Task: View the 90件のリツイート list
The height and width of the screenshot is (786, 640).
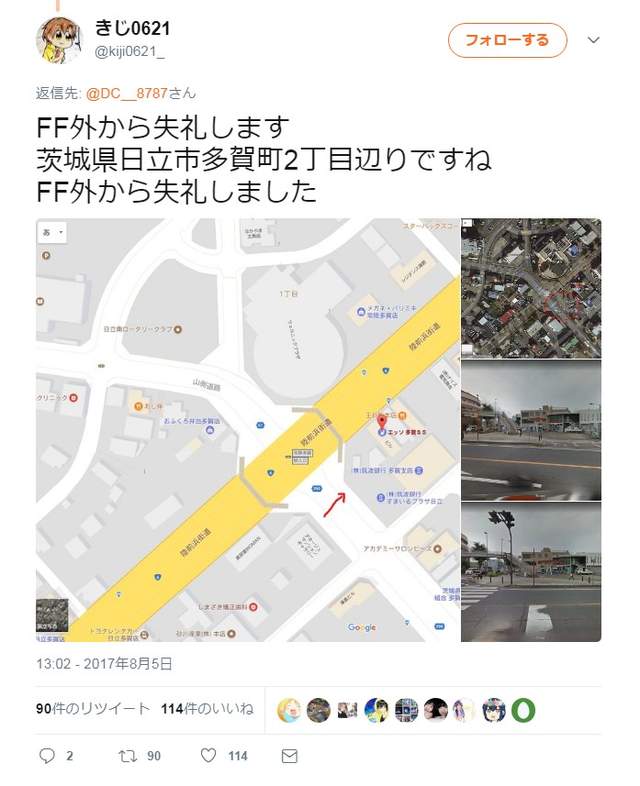Action: point(93,709)
